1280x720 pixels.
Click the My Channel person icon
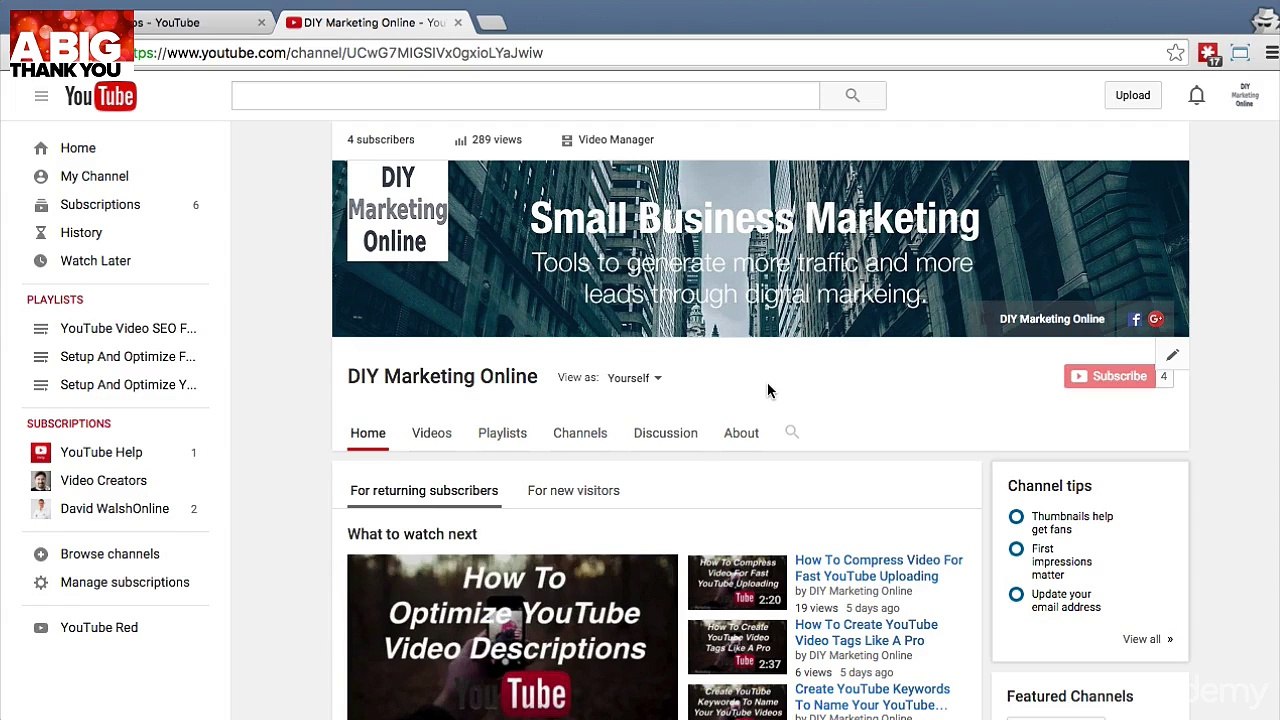click(41, 176)
